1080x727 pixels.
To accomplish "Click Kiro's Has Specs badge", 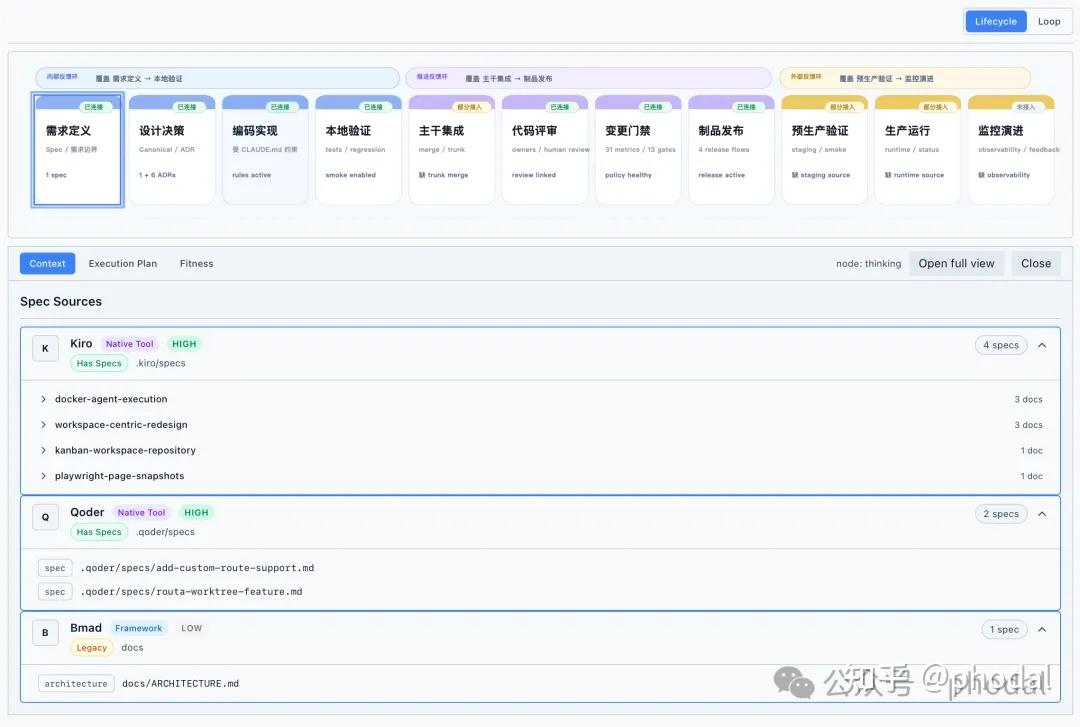I will [99, 363].
